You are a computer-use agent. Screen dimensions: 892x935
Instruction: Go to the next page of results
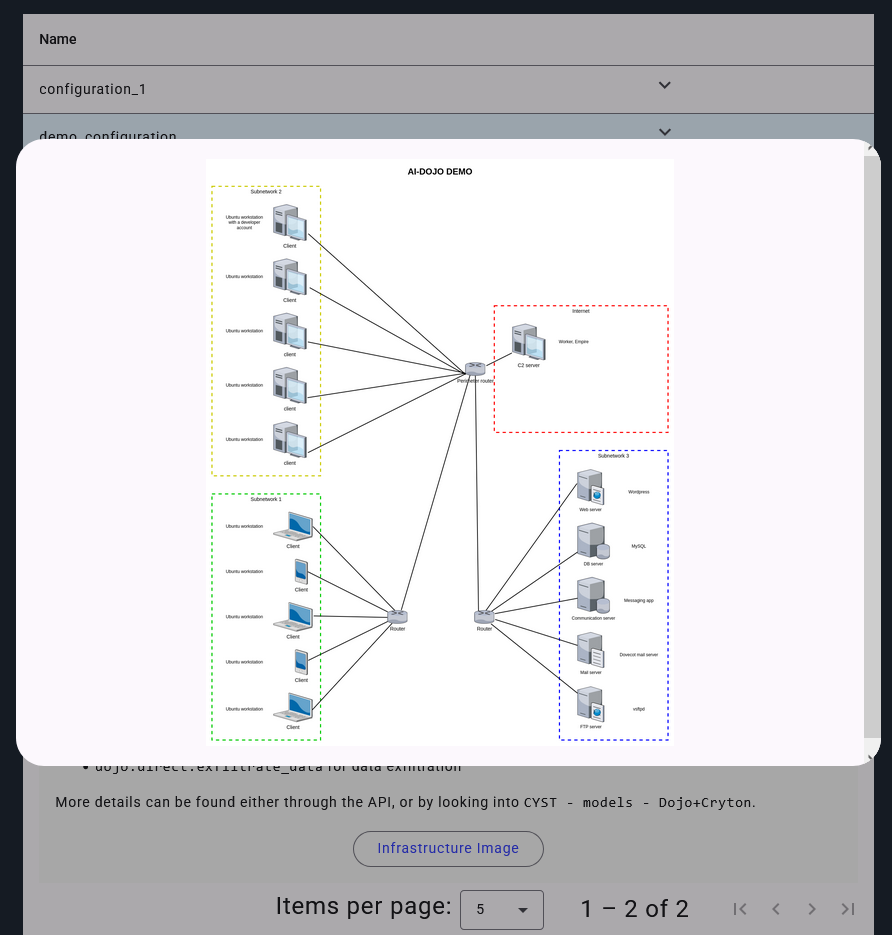[812, 909]
